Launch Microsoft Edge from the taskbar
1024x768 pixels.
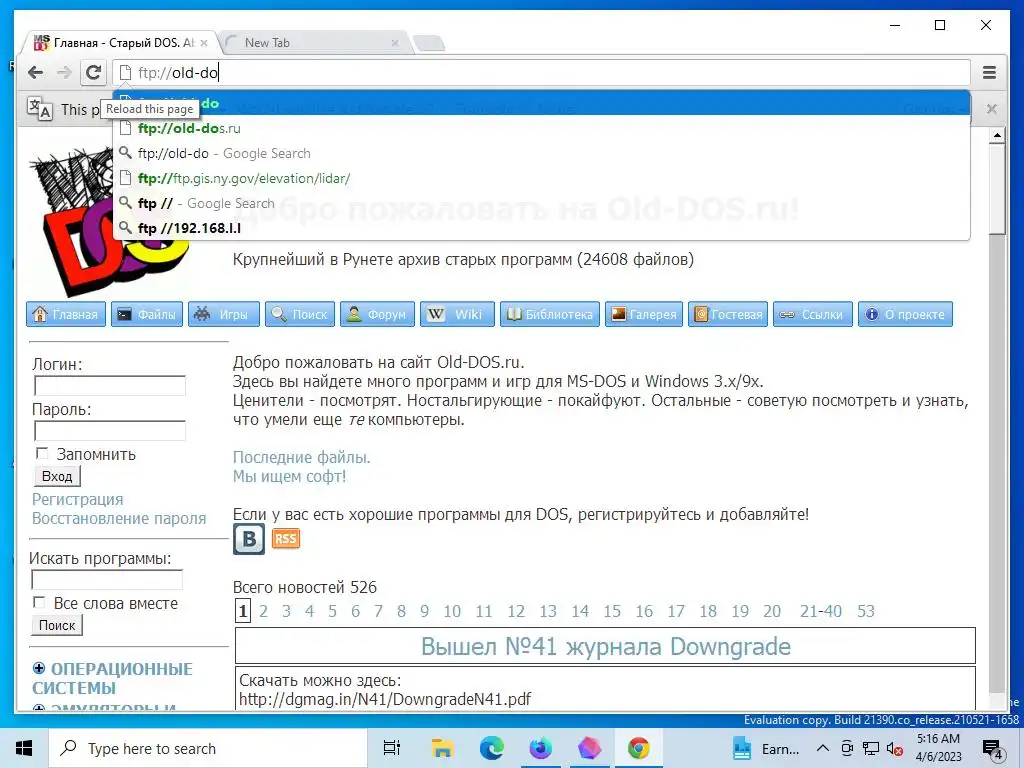[x=492, y=748]
